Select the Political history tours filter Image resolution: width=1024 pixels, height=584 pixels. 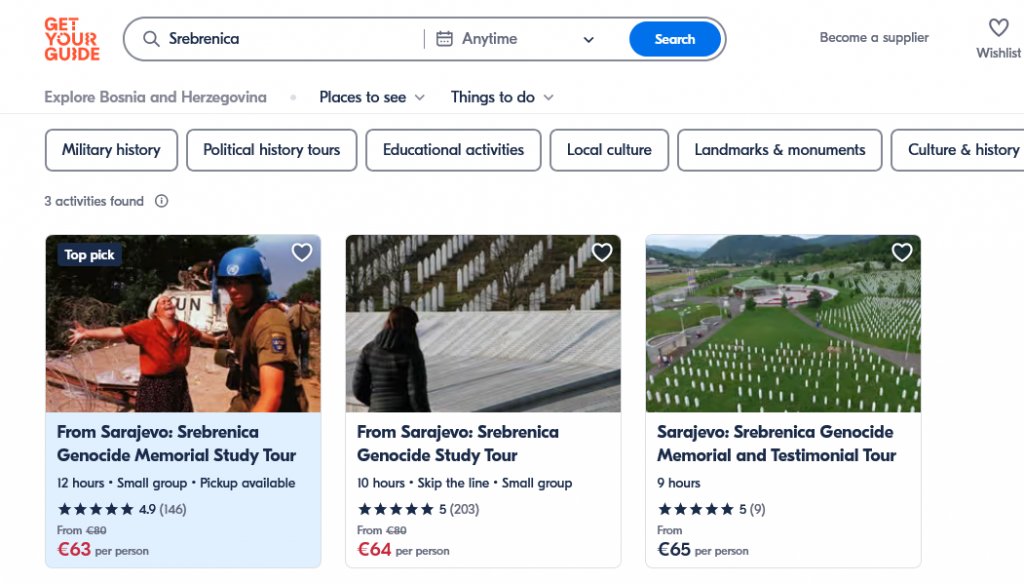tap(271, 150)
